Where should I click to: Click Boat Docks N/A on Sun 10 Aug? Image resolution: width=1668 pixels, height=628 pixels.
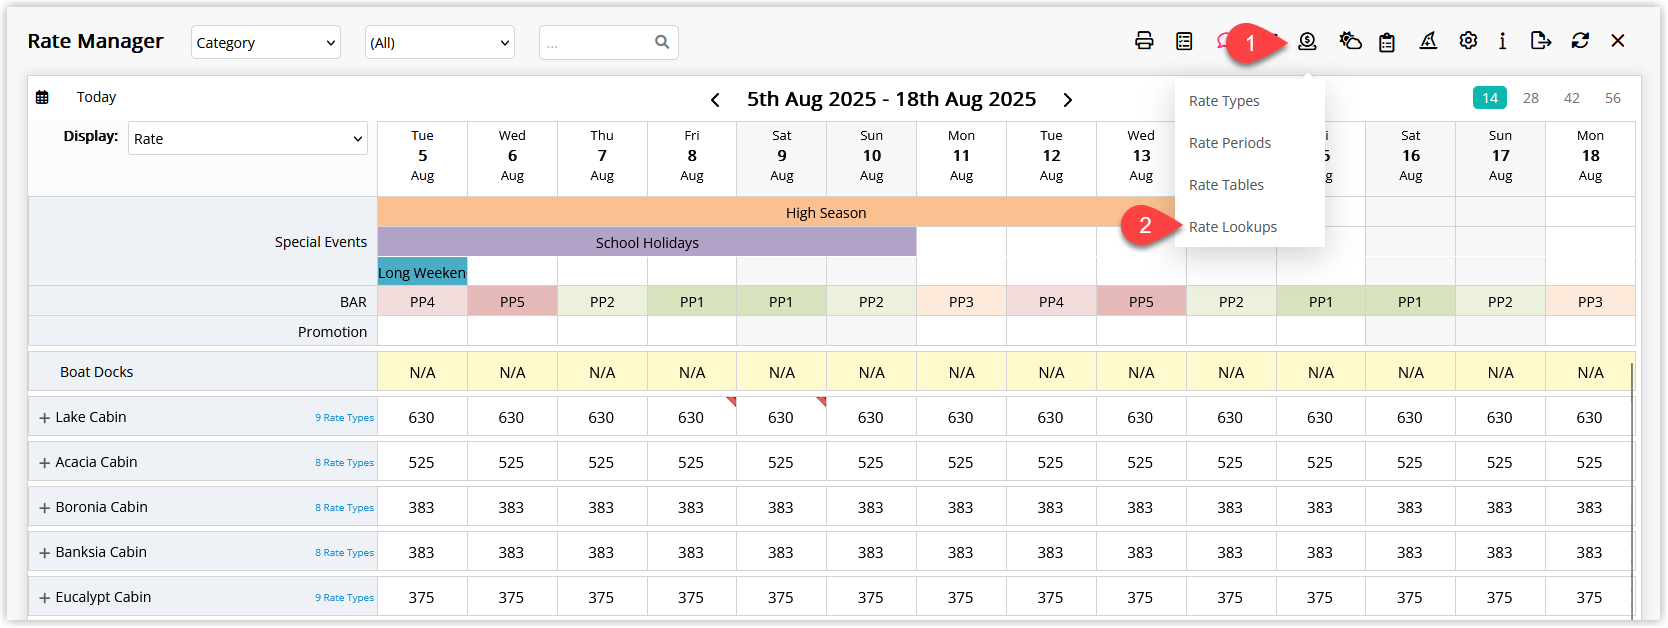point(871,372)
